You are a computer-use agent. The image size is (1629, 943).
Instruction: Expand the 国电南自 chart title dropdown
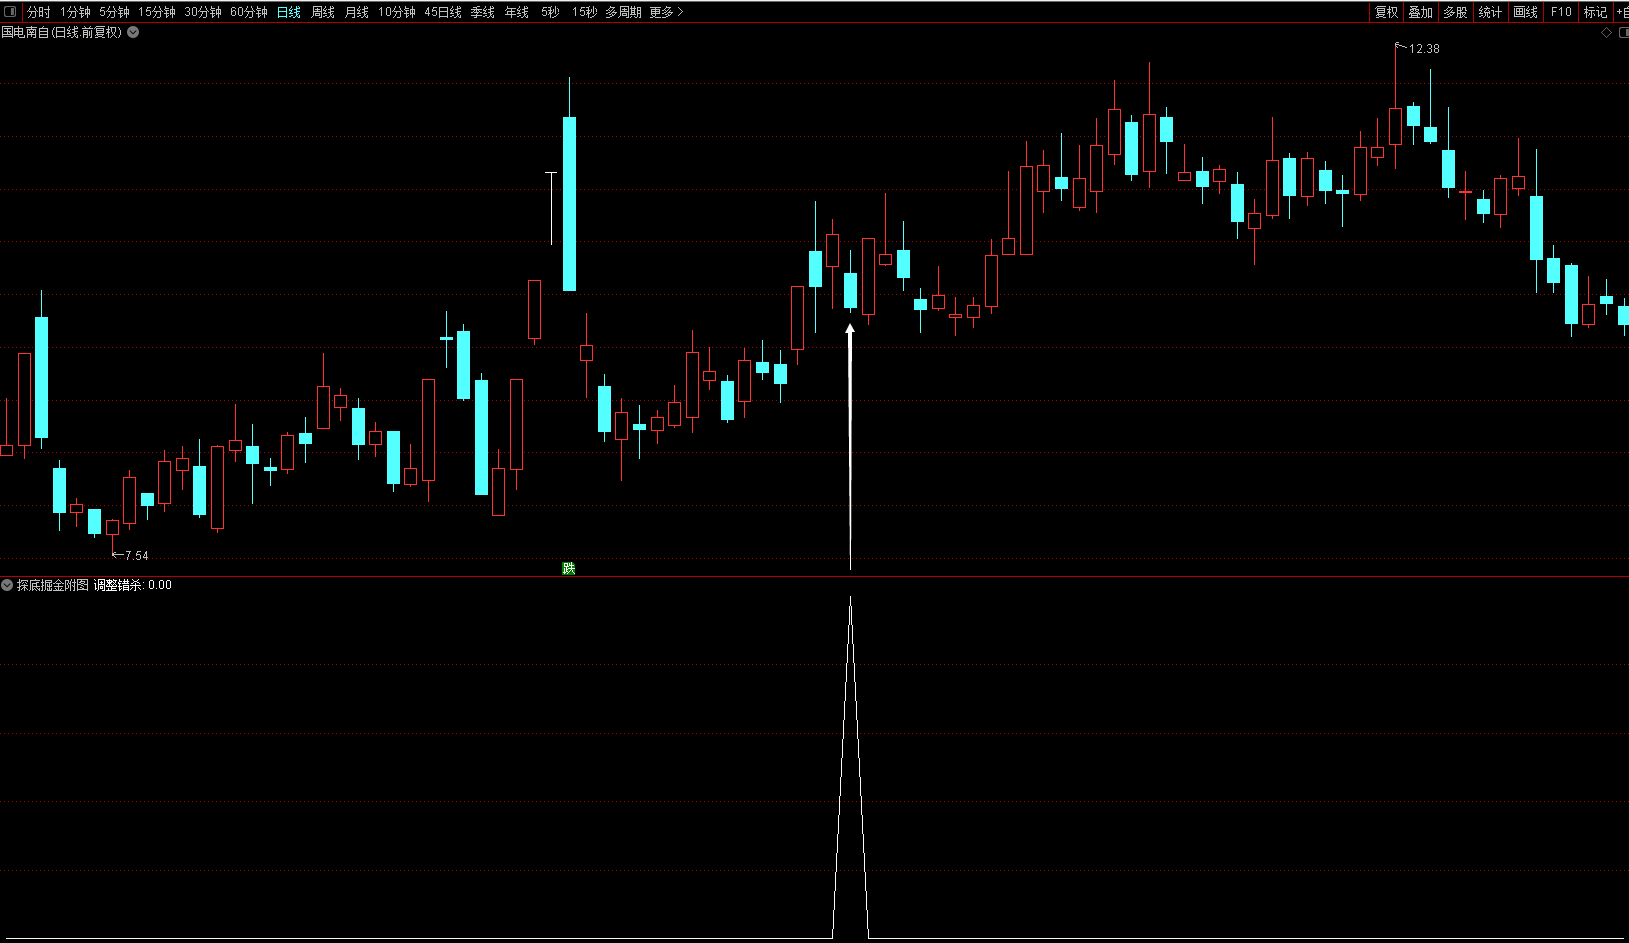coord(133,32)
